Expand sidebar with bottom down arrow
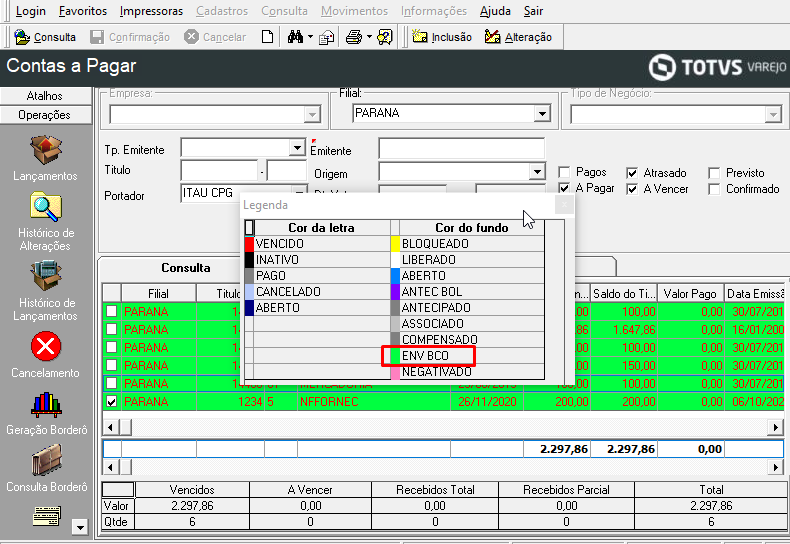 pyautogui.click(x=80, y=527)
